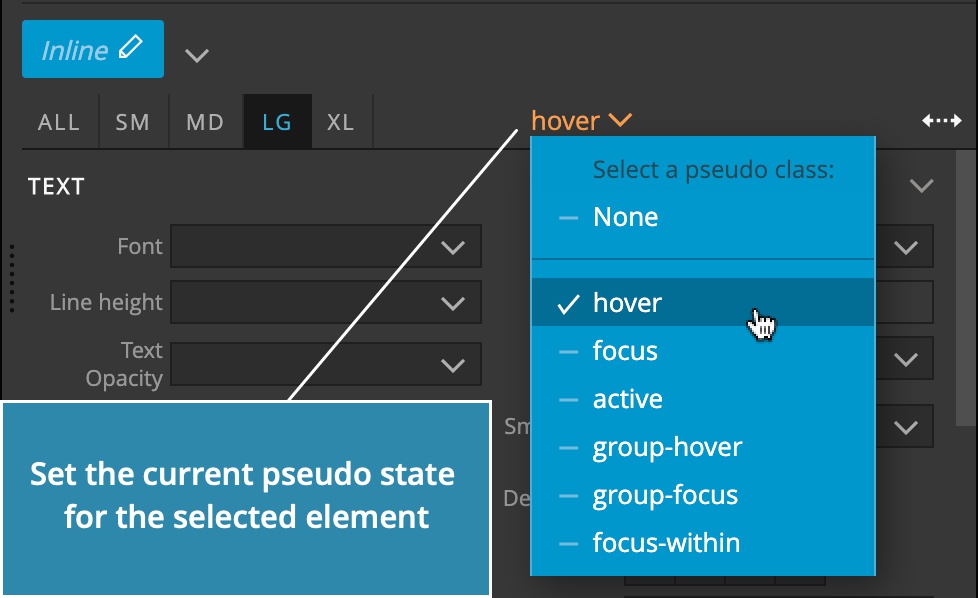Switch to the SM breakpoint tab
The image size is (978, 598).
(133, 122)
